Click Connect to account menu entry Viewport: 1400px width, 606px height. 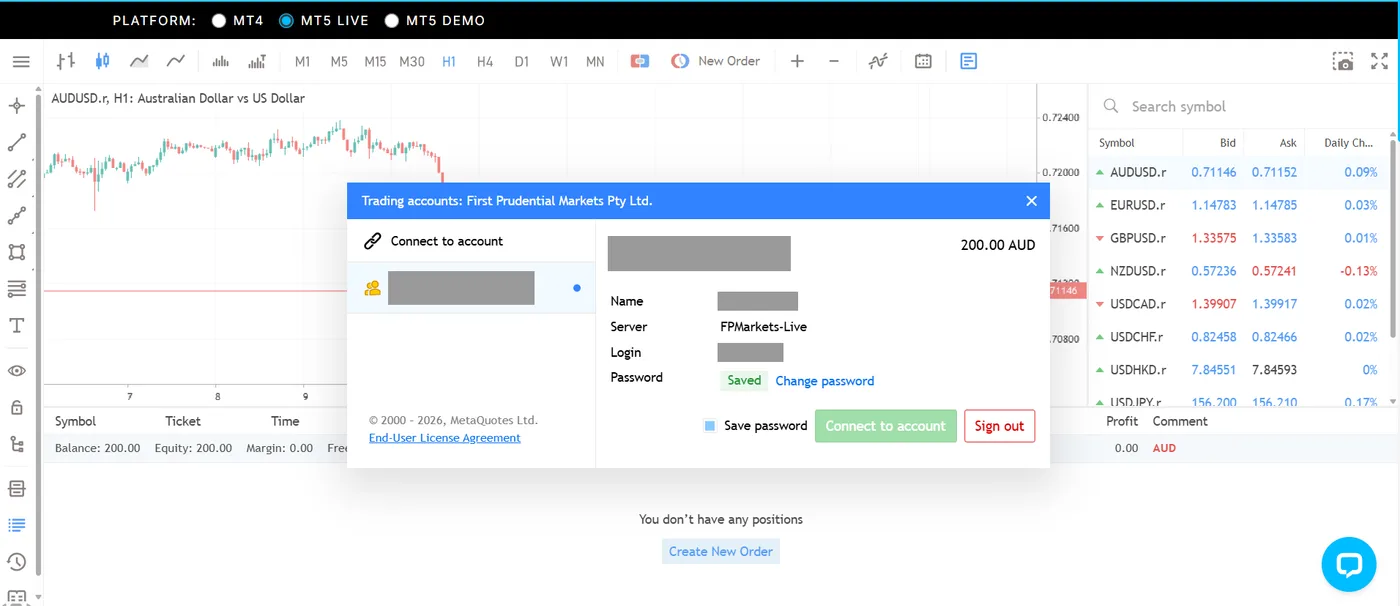[x=471, y=241]
